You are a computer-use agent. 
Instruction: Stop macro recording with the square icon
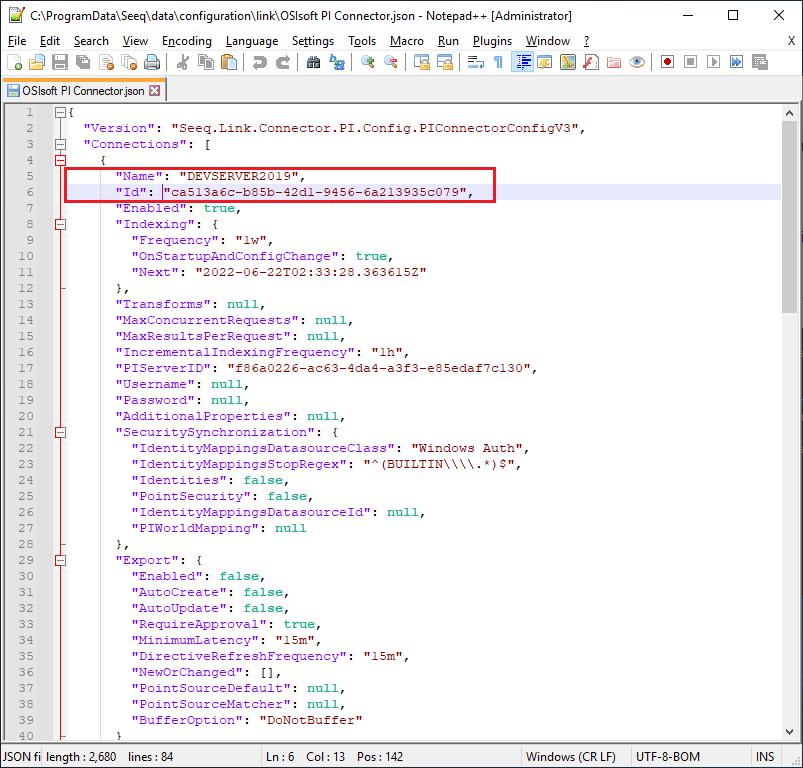pos(690,62)
